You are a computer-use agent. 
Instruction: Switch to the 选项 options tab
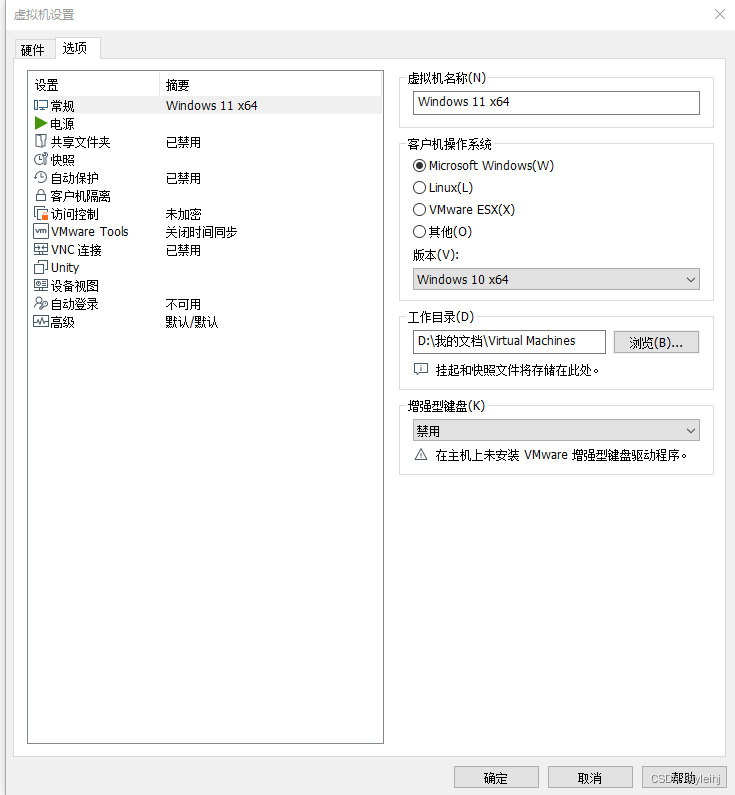(76, 48)
